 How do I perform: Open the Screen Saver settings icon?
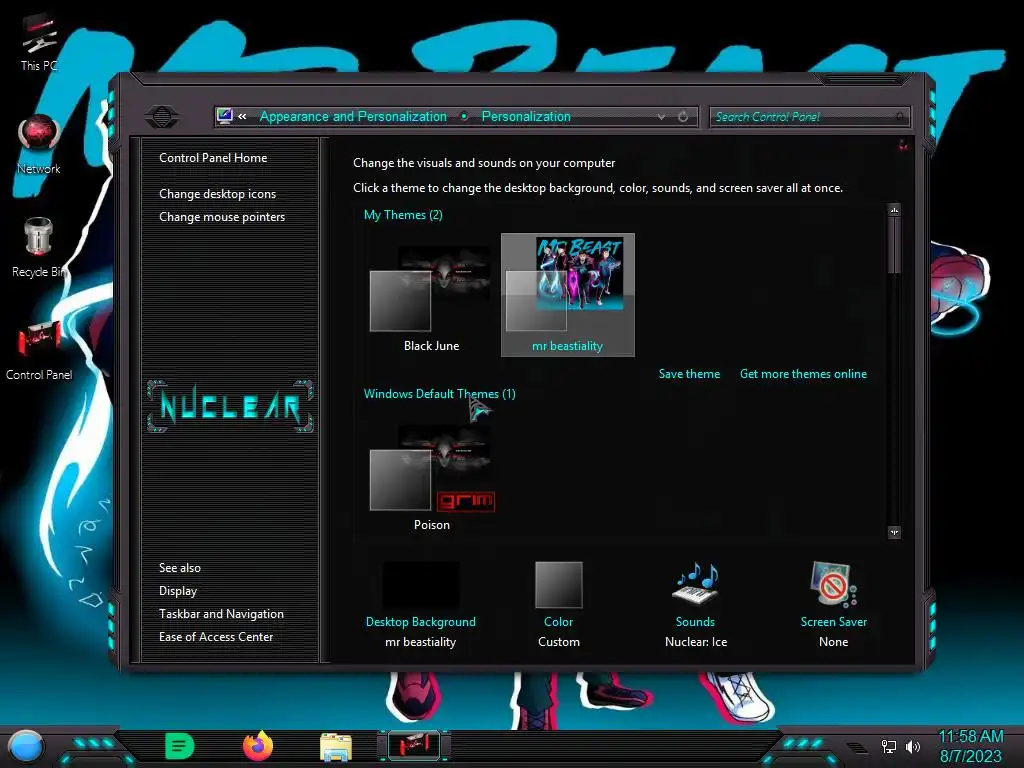[834, 584]
